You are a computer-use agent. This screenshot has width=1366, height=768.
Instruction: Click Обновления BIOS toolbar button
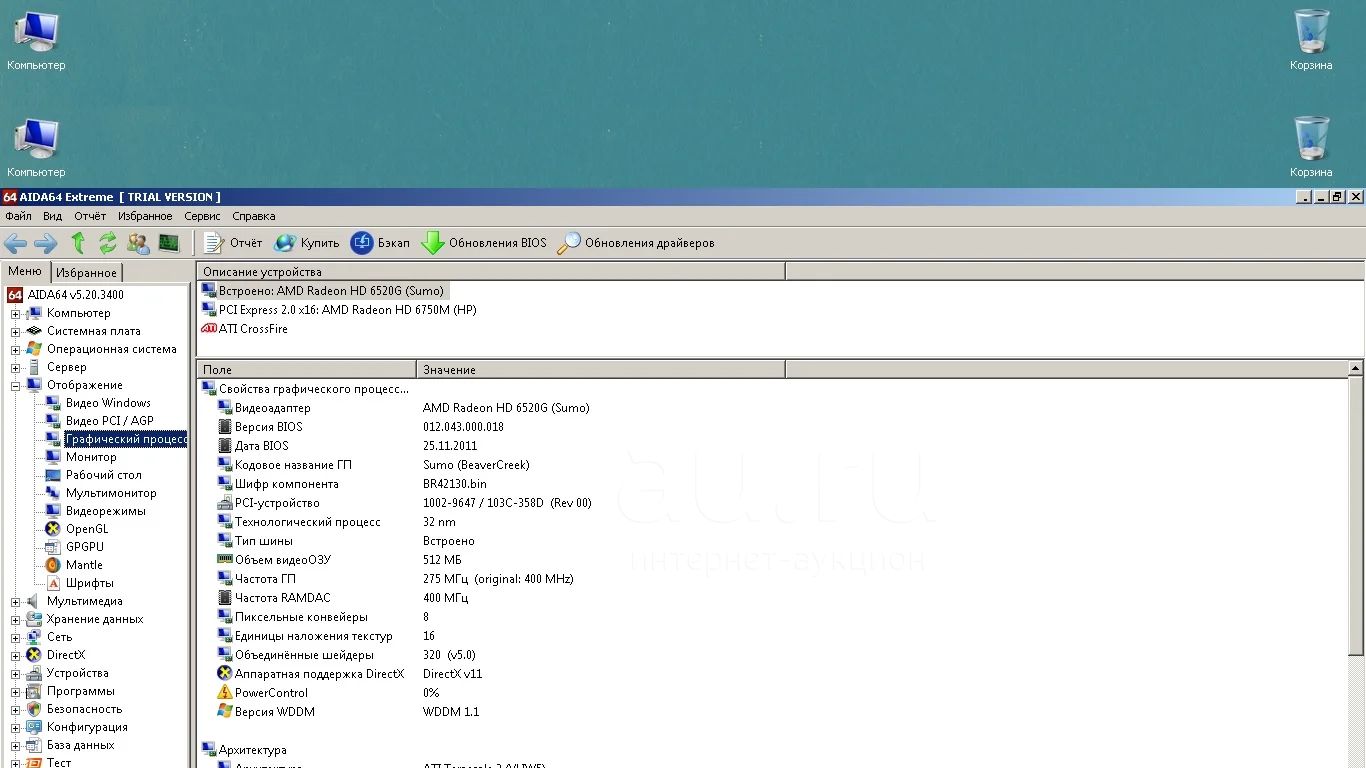pyautogui.click(x=484, y=243)
